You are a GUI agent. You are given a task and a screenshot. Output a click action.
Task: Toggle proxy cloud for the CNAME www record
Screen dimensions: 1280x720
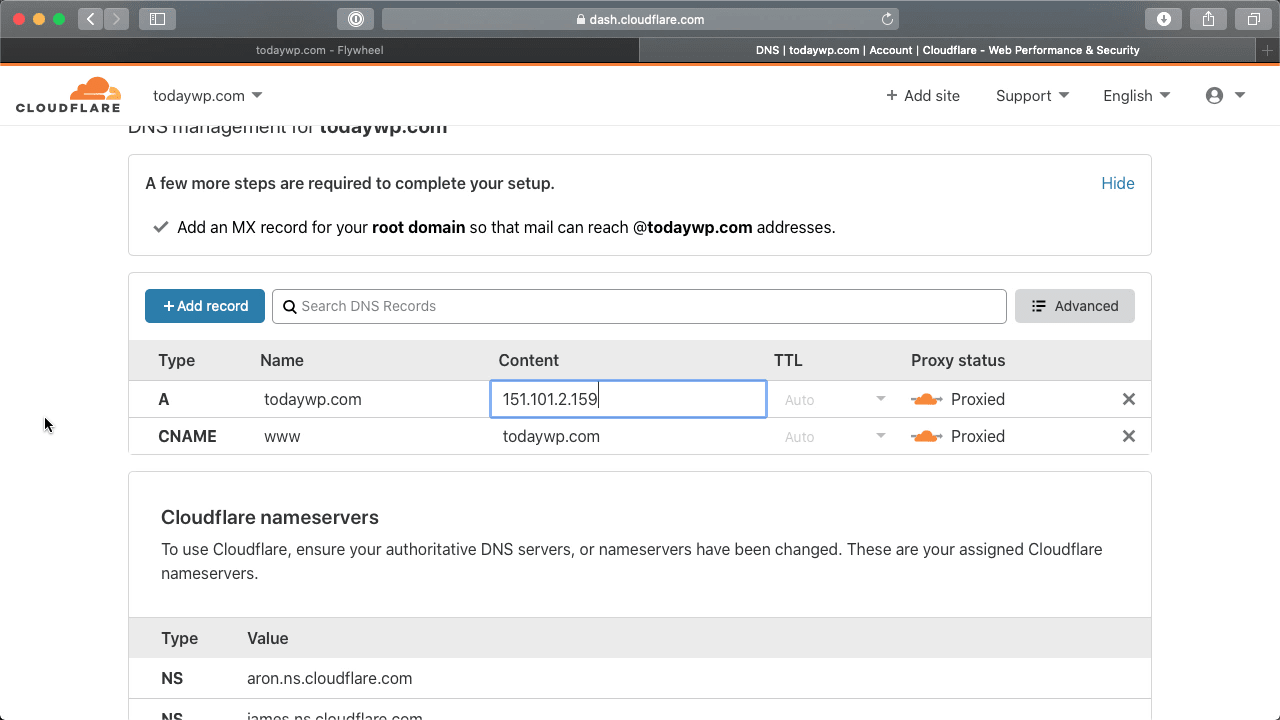click(927, 436)
